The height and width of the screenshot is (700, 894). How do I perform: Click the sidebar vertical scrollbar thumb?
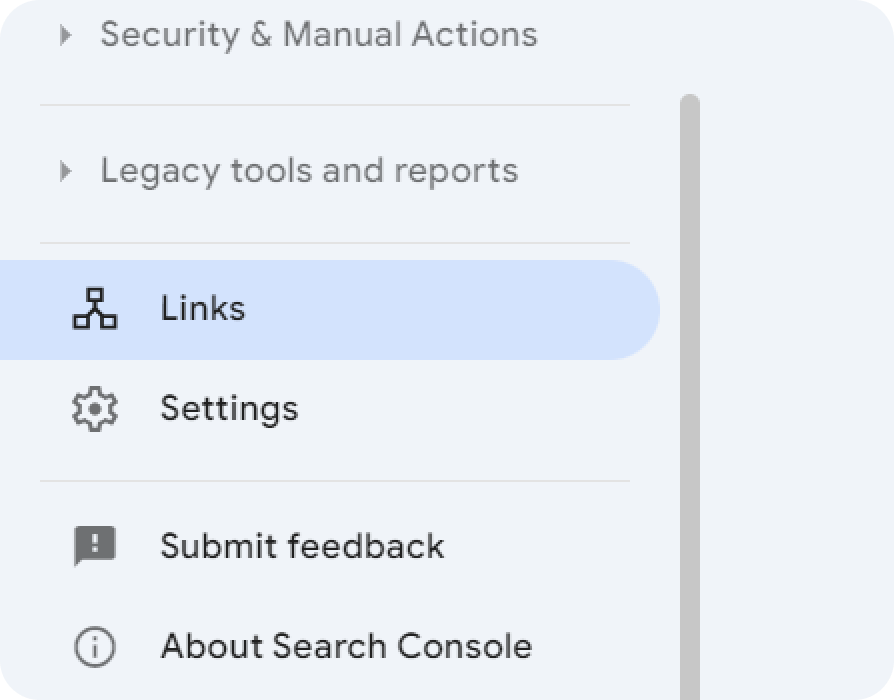point(690,397)
